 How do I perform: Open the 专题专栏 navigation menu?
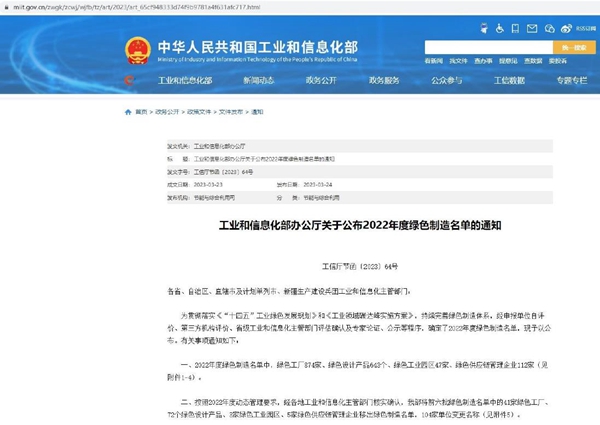pyautogui.click(x=572, y=80)
